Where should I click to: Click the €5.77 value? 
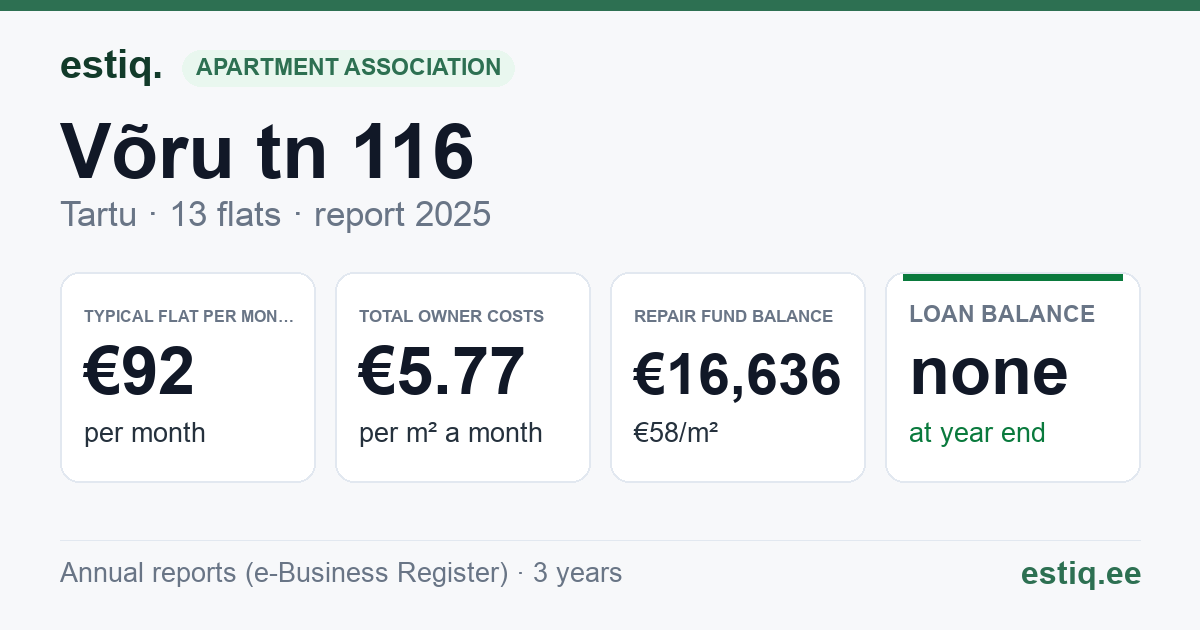click(442, 371)
